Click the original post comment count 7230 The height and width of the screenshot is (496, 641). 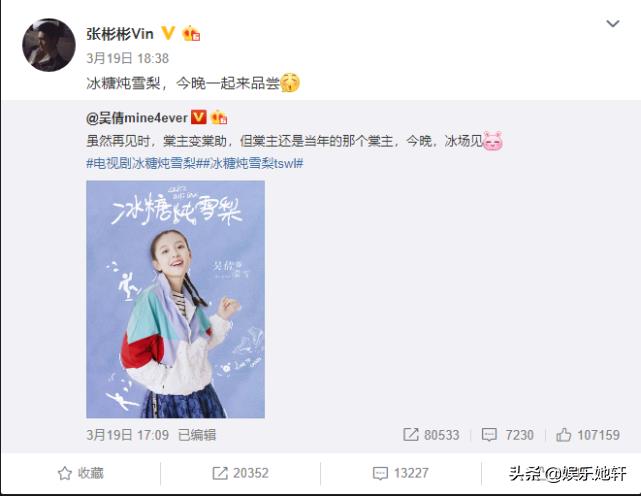pyautogui.click(x=508, y=435)
